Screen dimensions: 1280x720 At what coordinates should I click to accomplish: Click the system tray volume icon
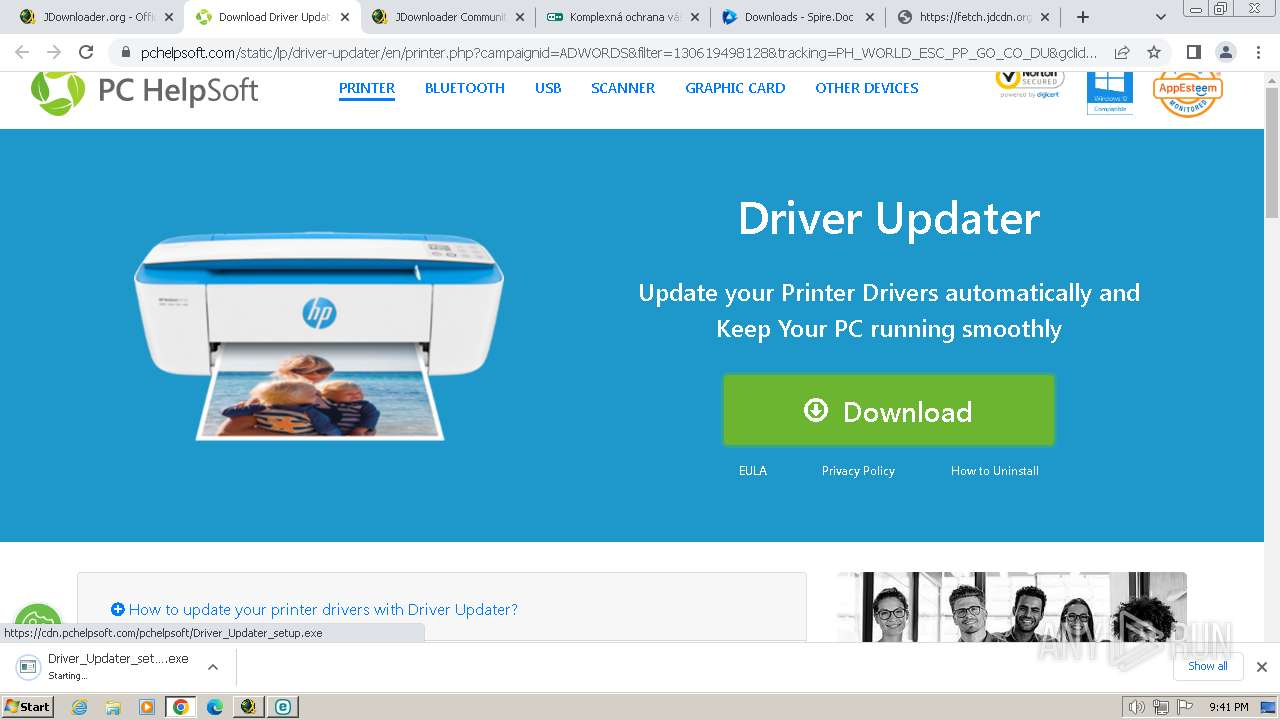click(x=1137, y=707)
